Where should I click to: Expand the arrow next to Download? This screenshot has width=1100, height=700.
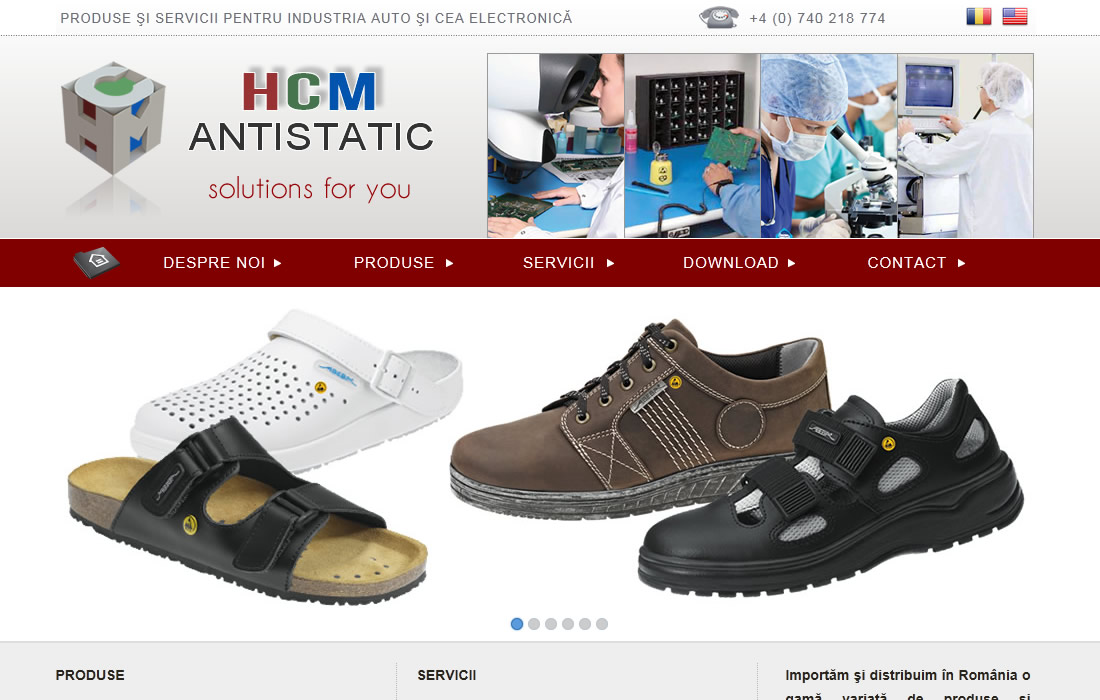point(792,263)
